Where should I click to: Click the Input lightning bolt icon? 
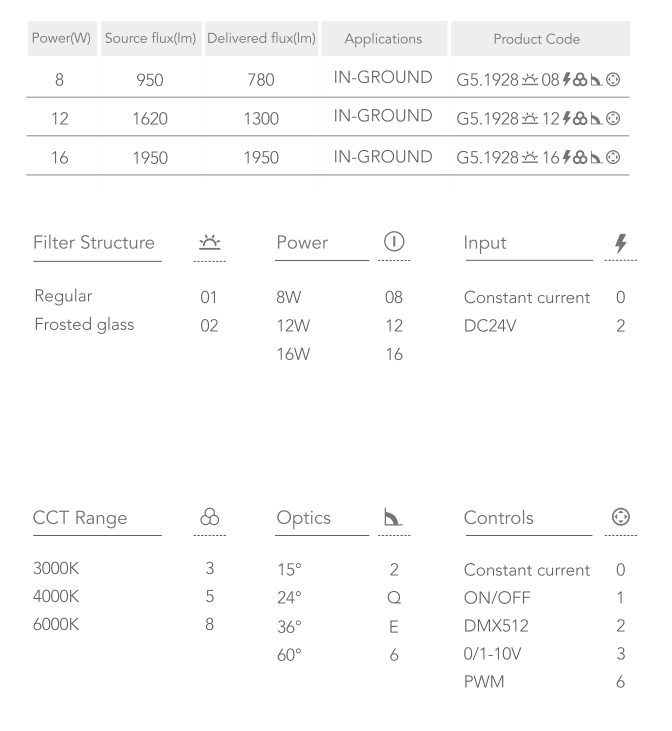[x=620, y=244]
